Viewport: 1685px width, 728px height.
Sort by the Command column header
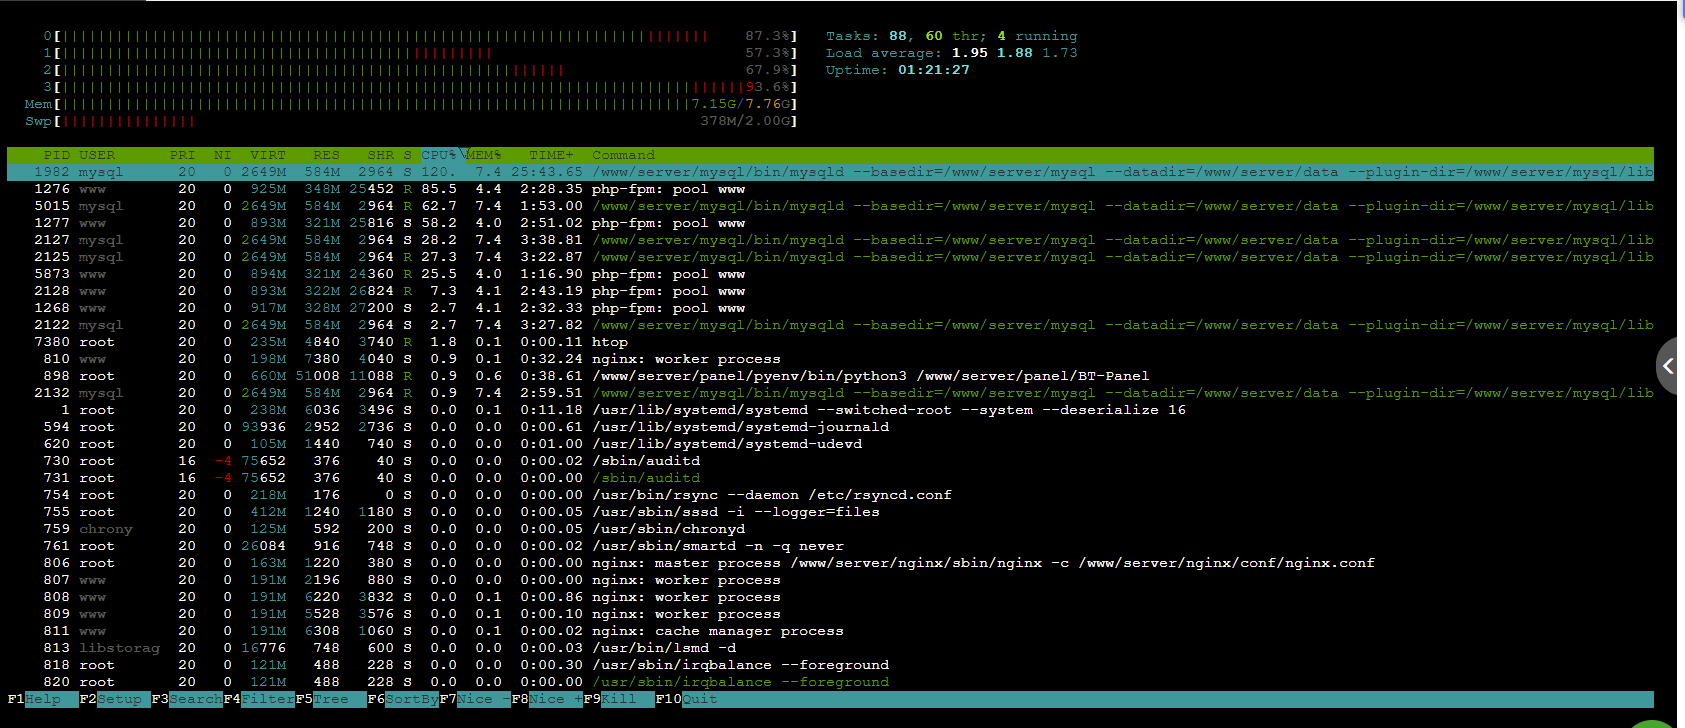pyautogui.click(x=623, y=155)
